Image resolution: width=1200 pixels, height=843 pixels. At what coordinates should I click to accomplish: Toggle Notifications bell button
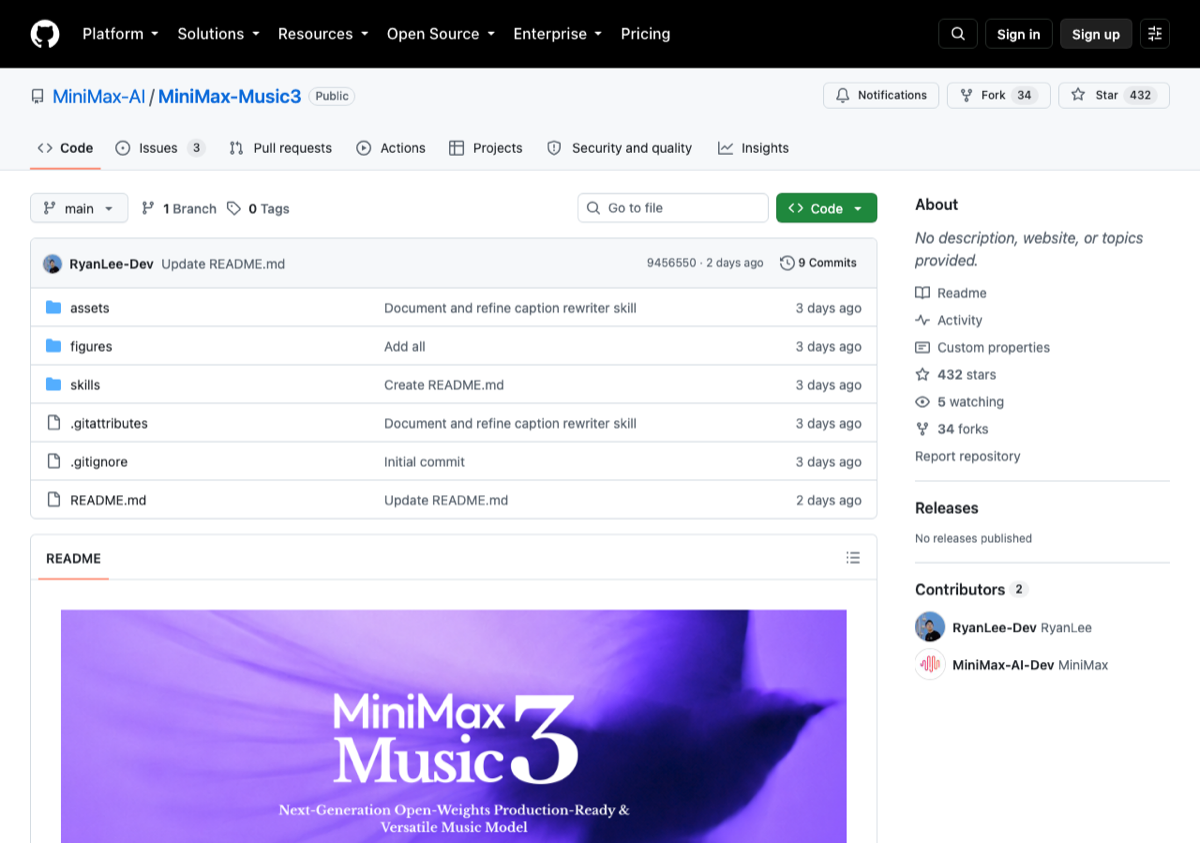coord(881,95)
